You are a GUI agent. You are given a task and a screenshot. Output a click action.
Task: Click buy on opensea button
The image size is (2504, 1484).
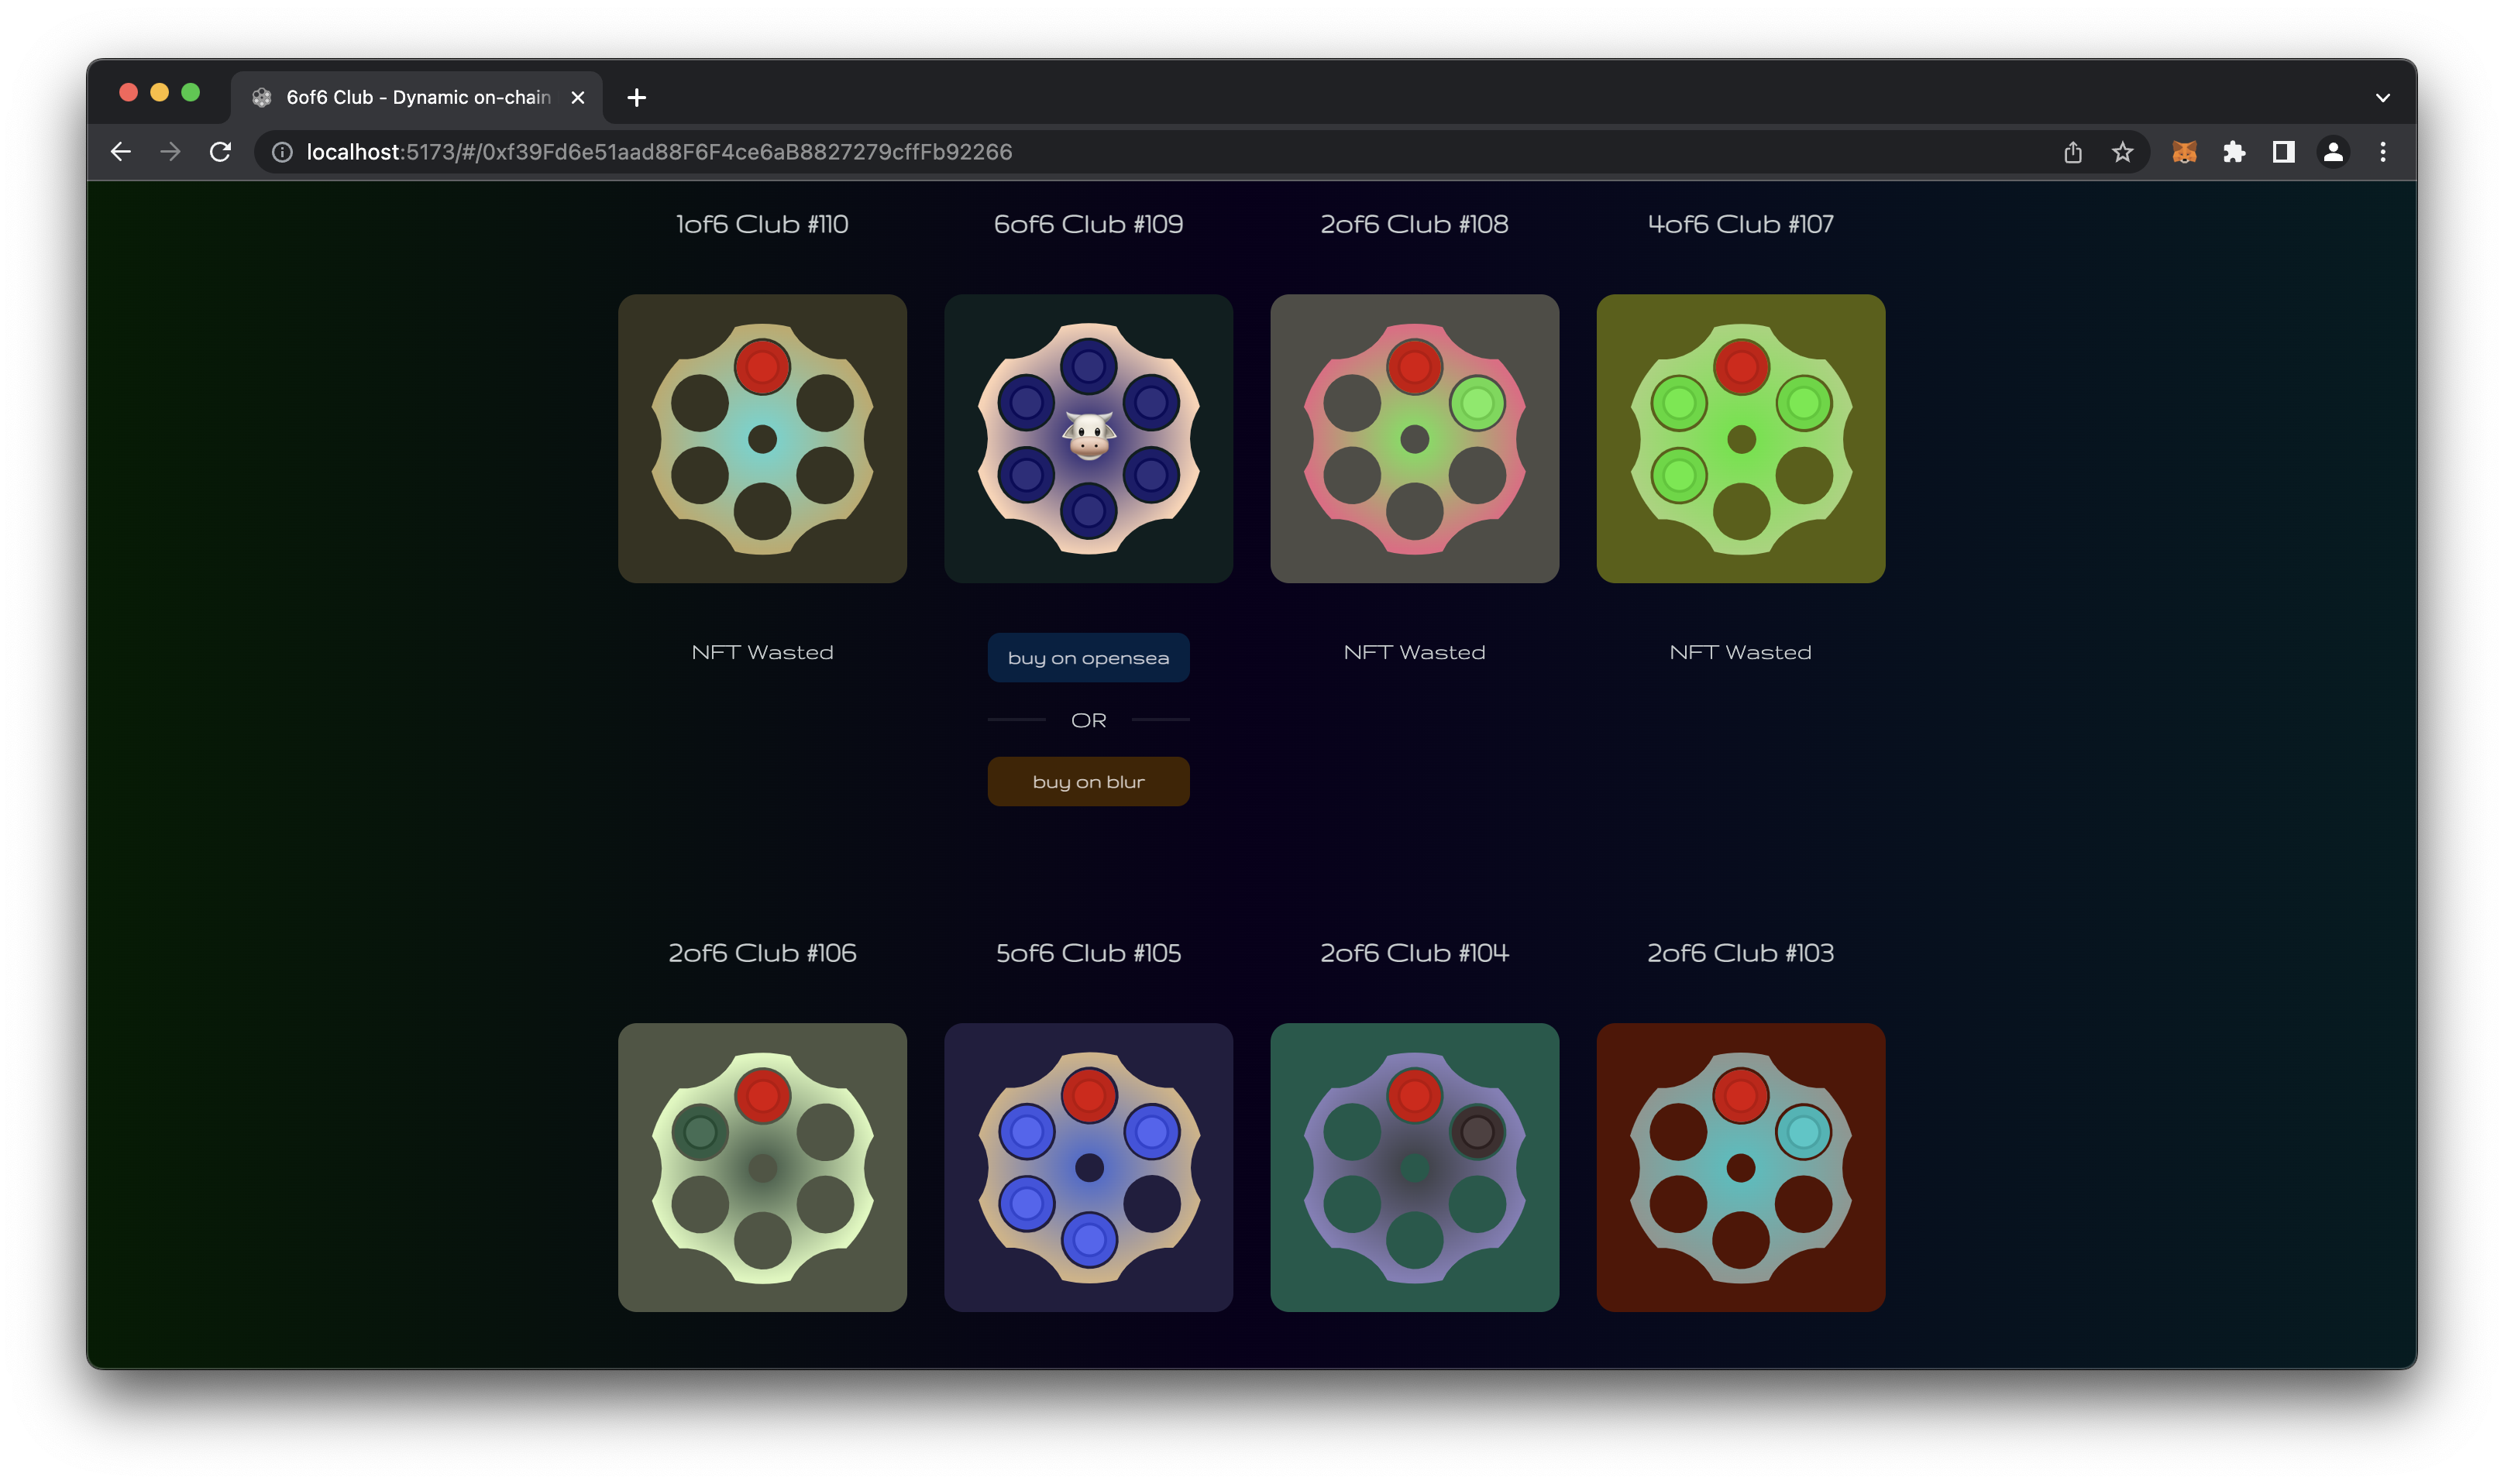pyautogui.click(x=1088, y=658)
